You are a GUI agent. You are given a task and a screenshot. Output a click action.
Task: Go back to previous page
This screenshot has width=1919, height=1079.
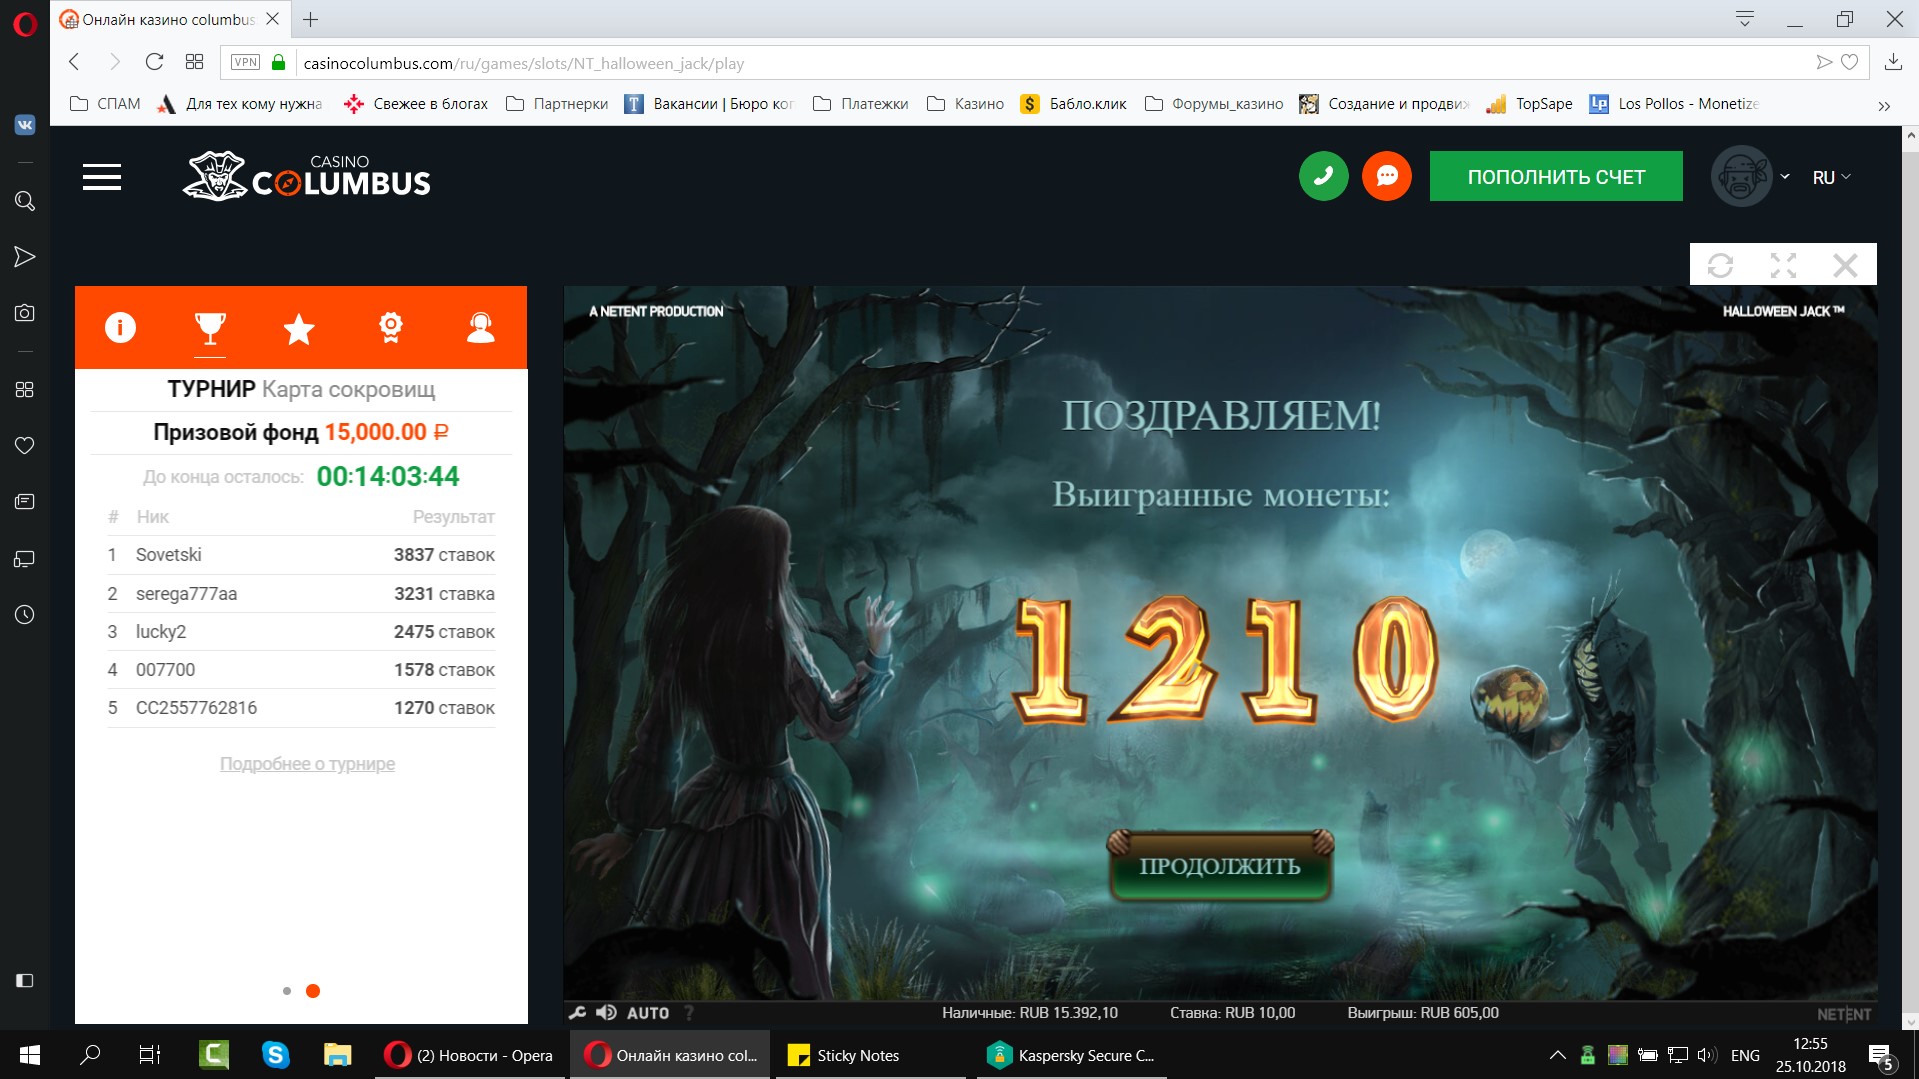tap(74, 62)
